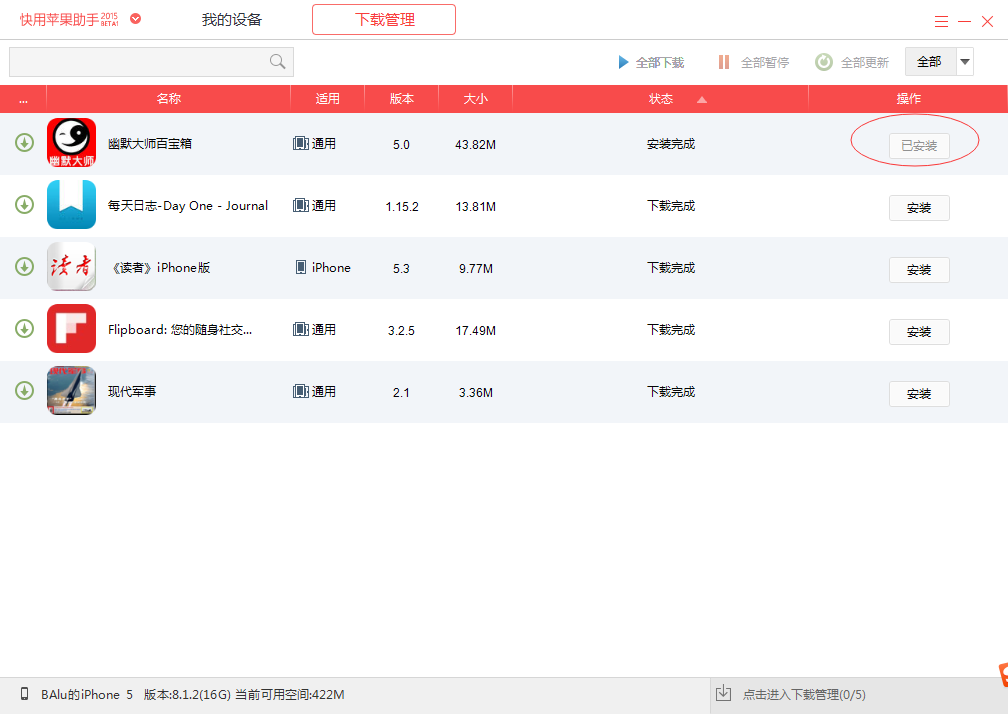This screenshot has width=1008, height=714.
Task: Click the 读者 app icon
Action: pyautogui.click(x=71, y=267)
